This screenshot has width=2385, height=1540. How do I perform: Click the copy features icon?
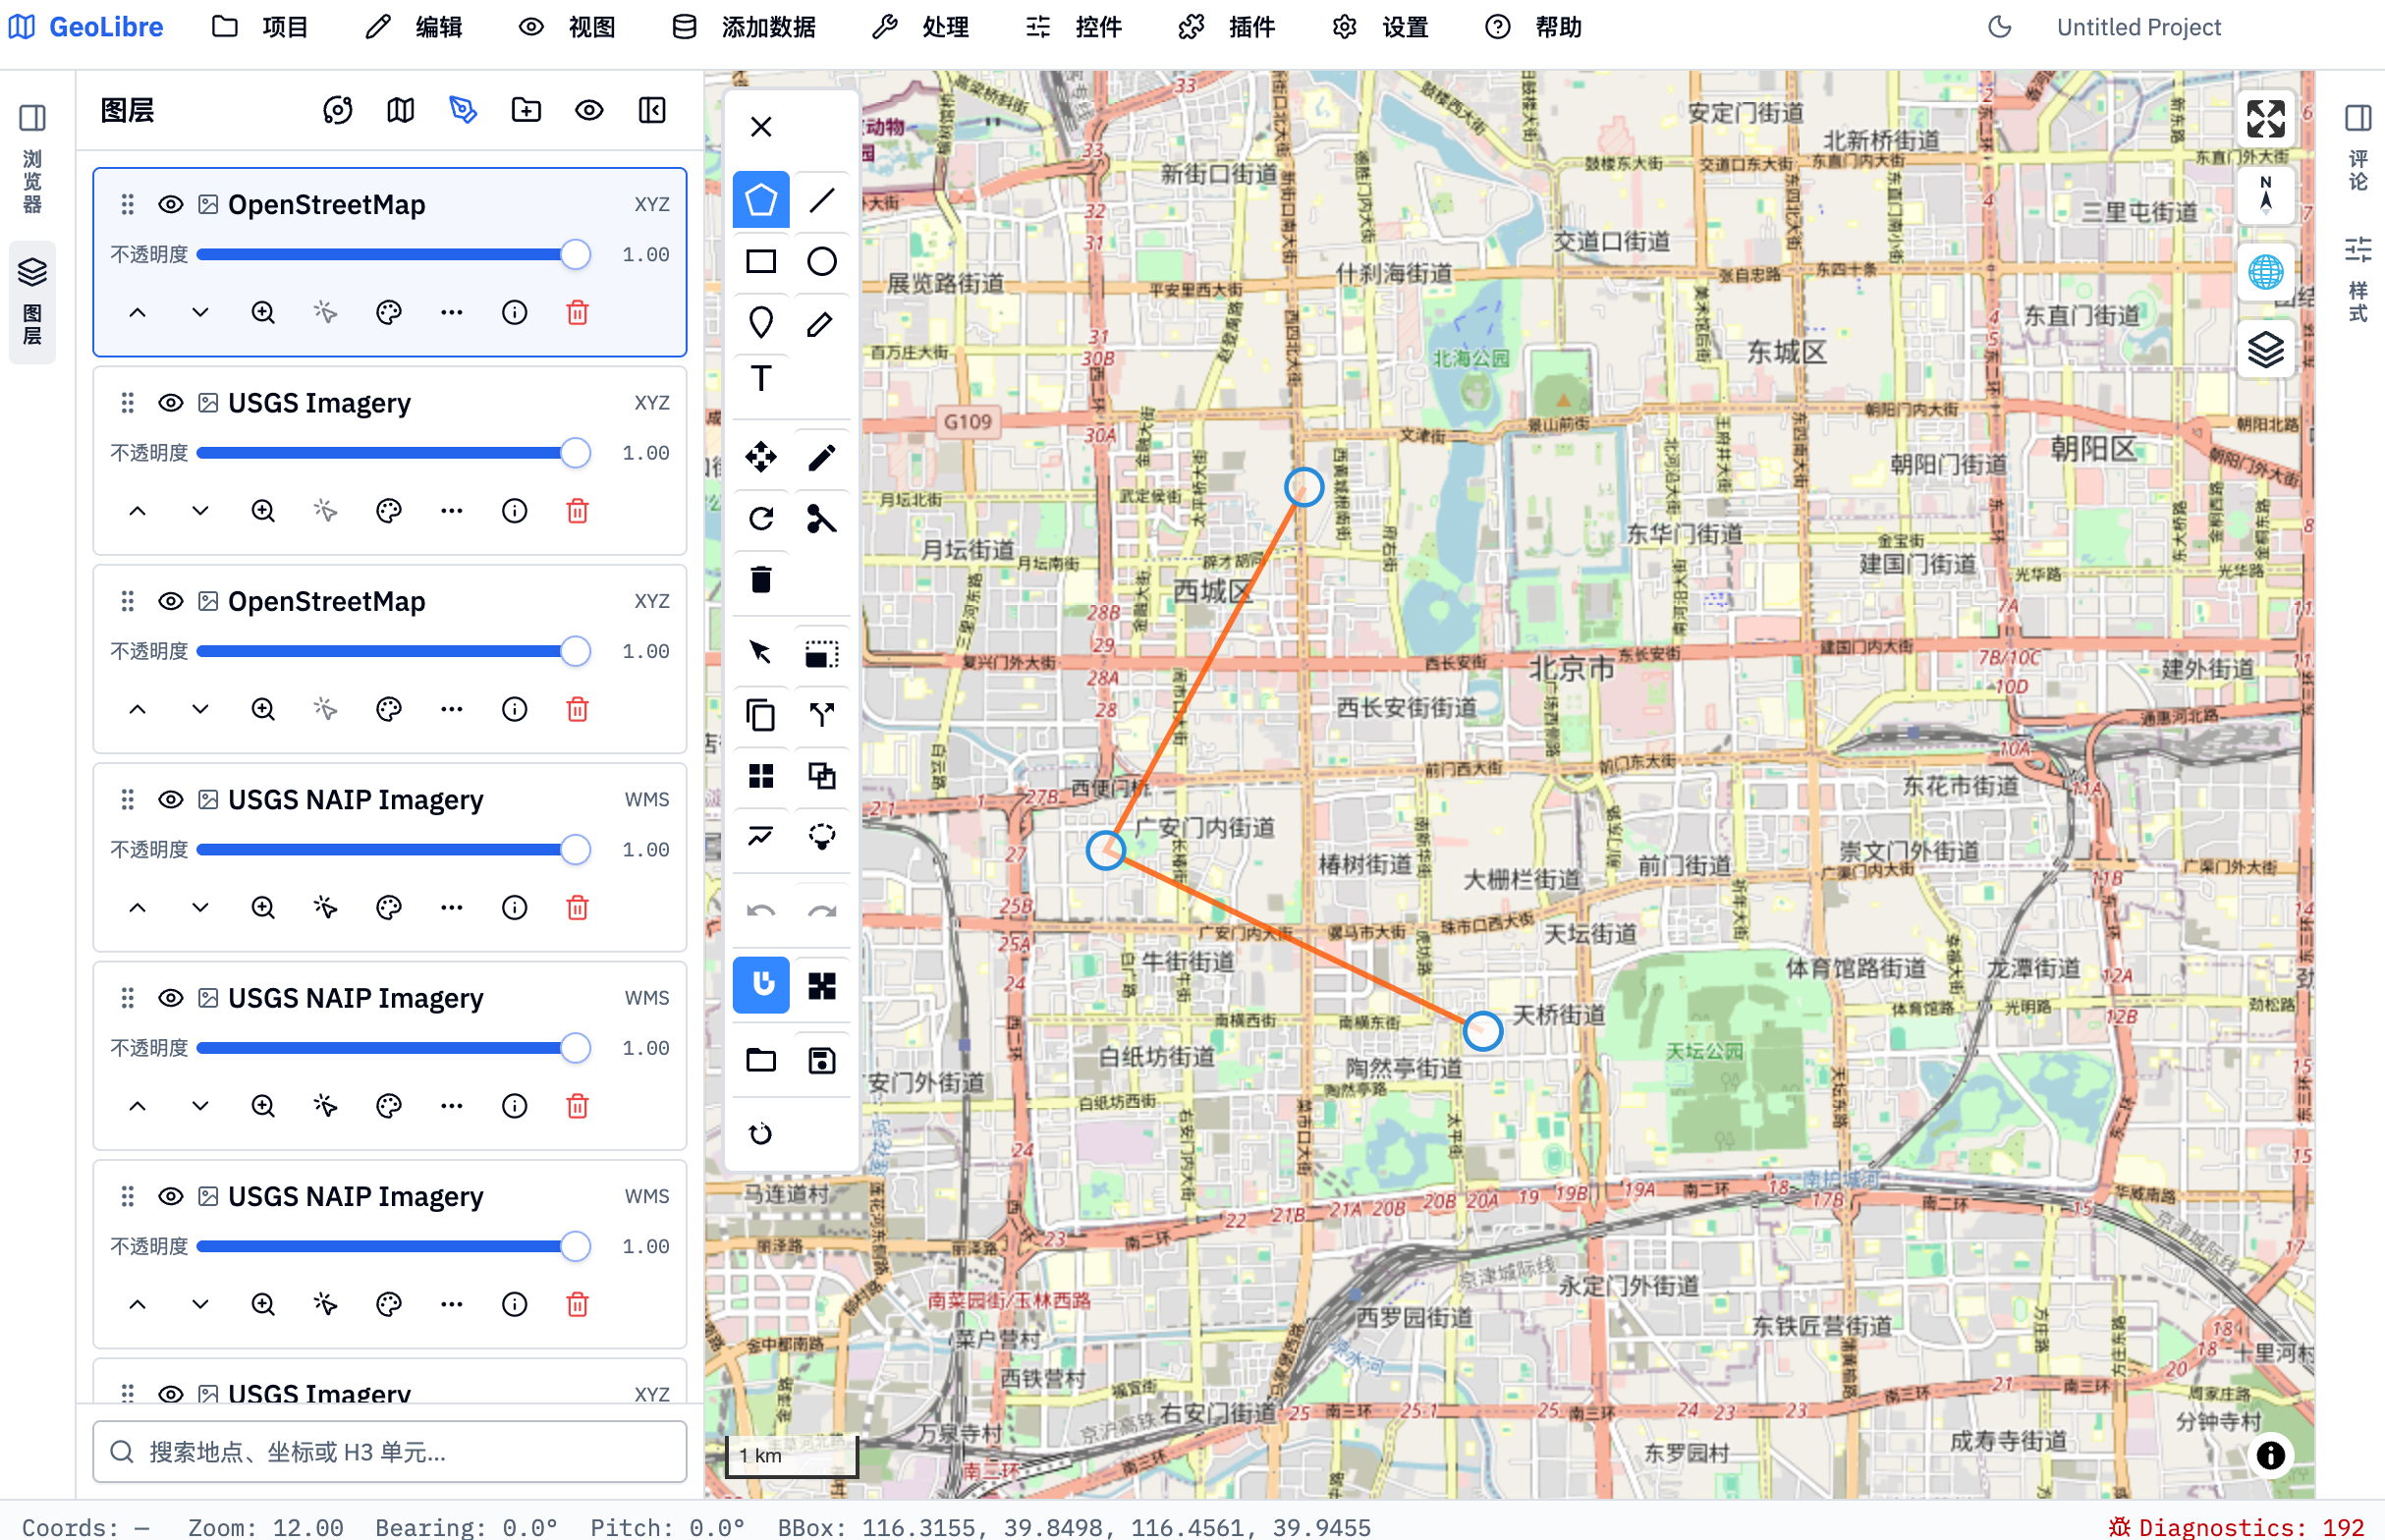click(761, 715)
